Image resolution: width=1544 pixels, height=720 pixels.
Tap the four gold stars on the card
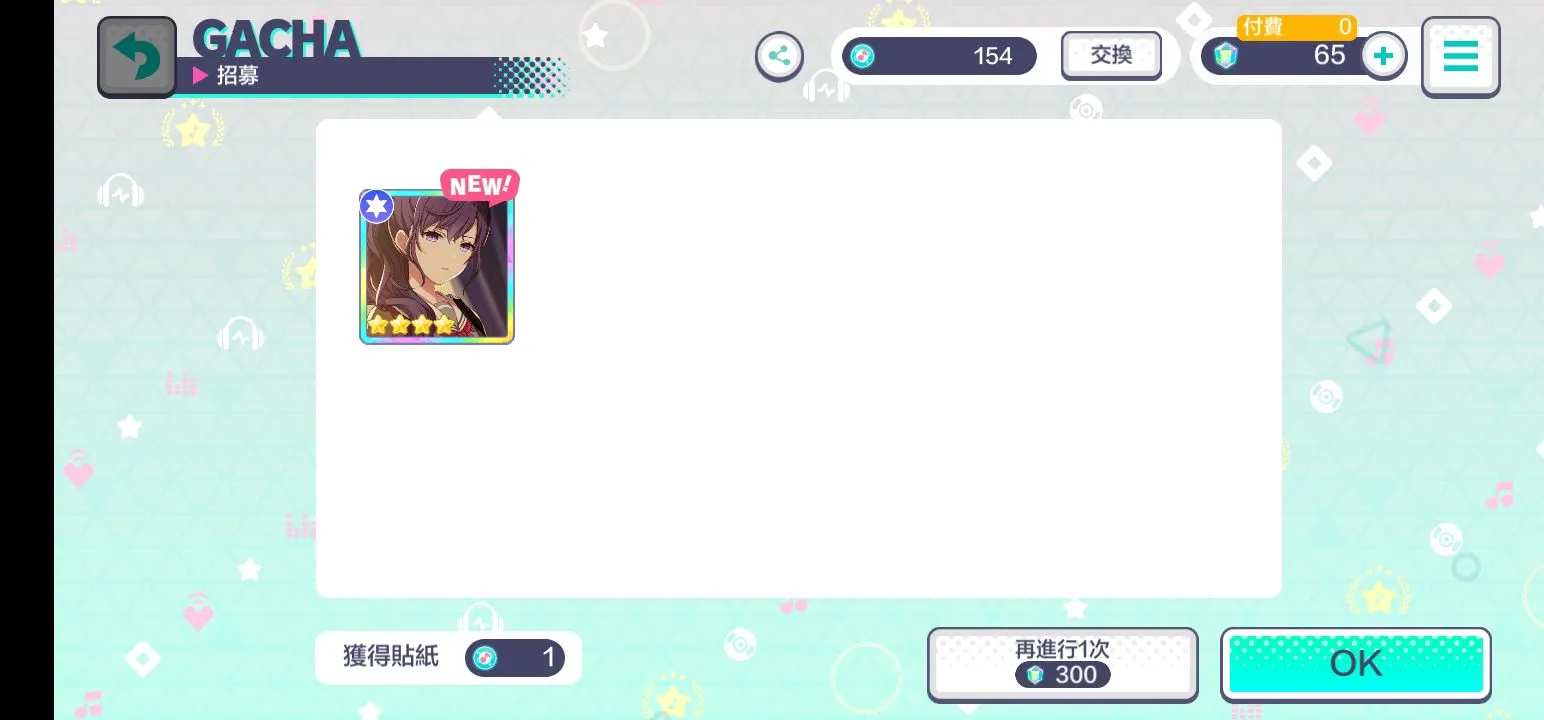411,325
